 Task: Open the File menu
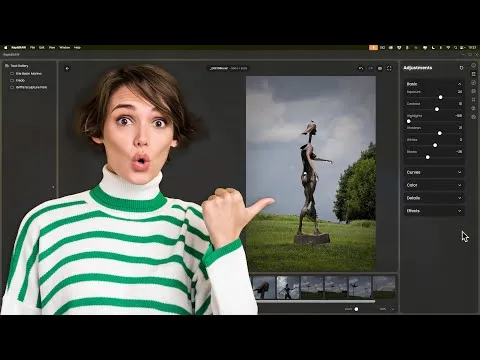tap(32, 48)
